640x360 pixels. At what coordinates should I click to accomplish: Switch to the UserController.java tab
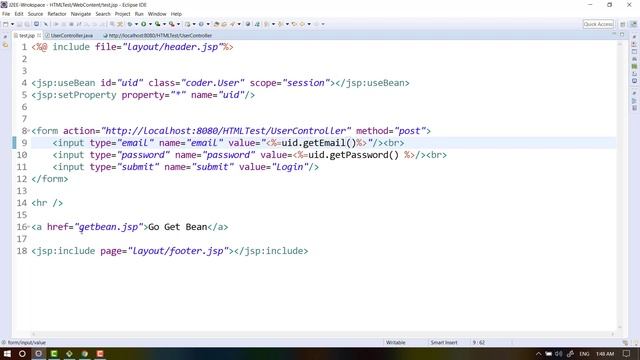coord(69,36)
